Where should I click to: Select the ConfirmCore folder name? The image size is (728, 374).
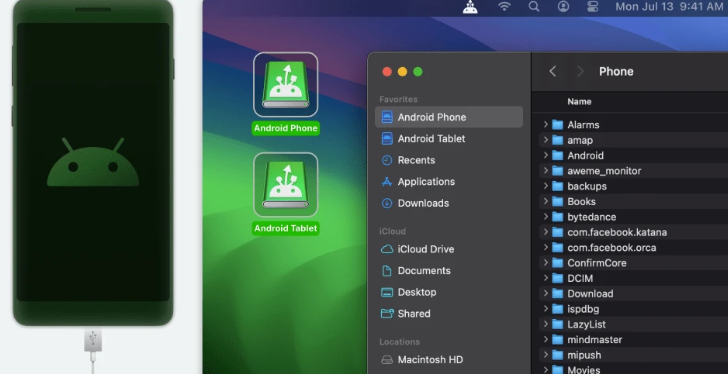[x=597, y=263]
